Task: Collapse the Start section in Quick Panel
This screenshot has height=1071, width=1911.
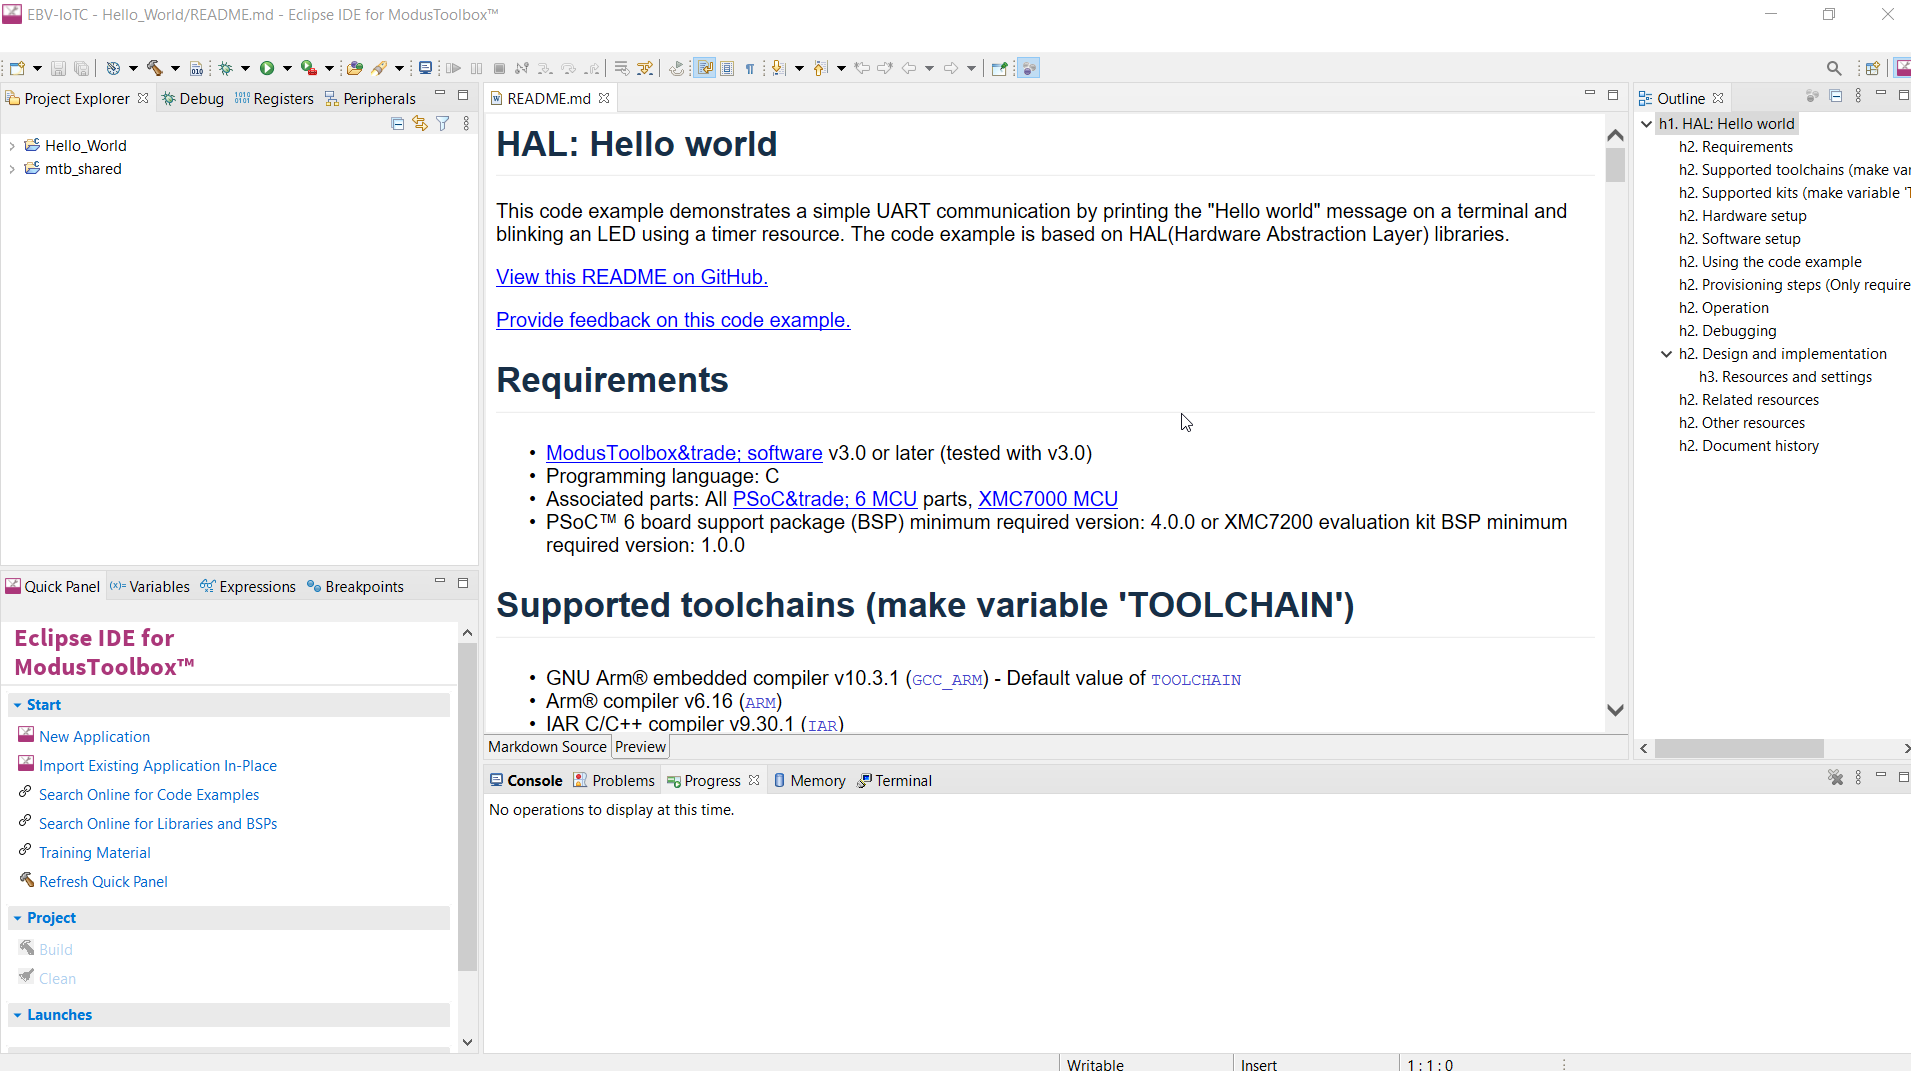Action: 18,705
